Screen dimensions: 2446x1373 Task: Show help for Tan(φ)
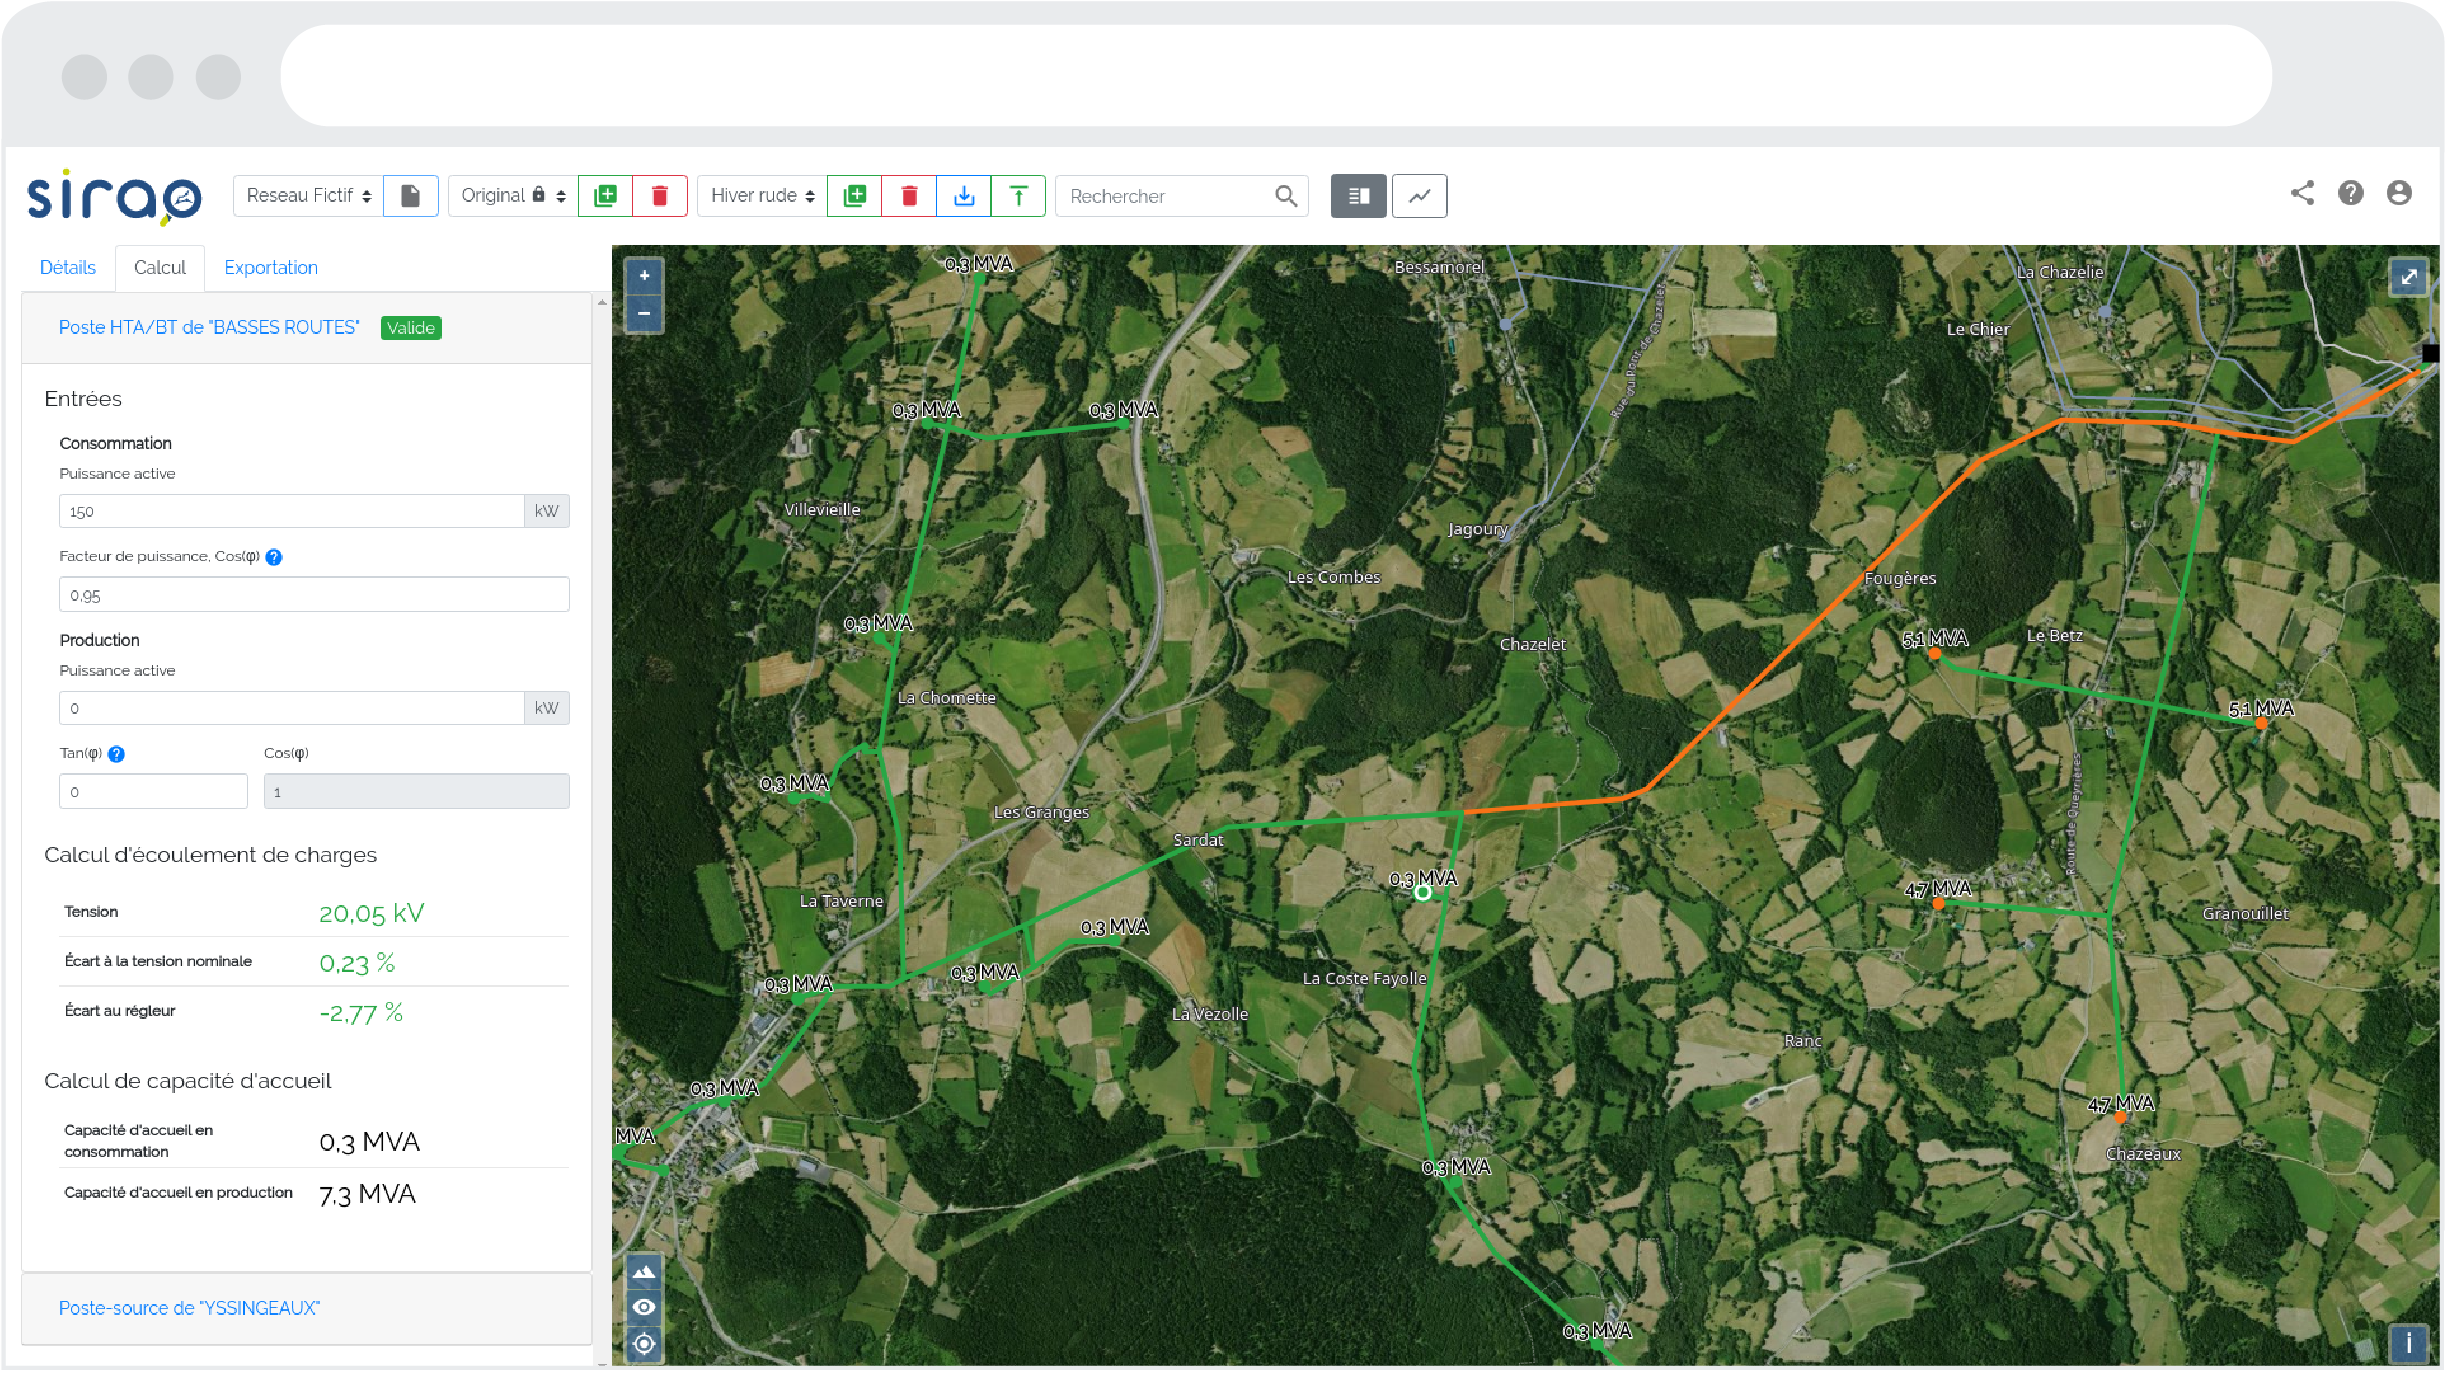point(116,754)
